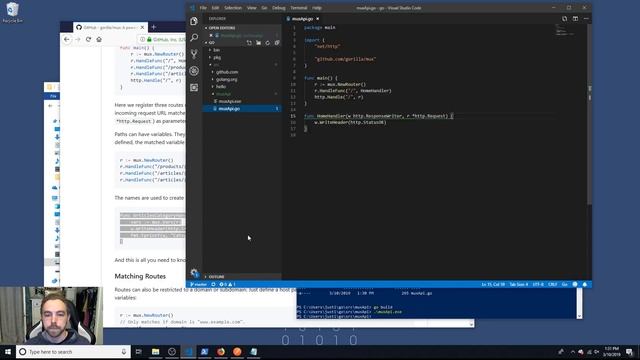Viewport: 640px width, 360px height.
Task: Click the master branch indicator in status bar
Action: pyautogui.click(x=199, y=284)
